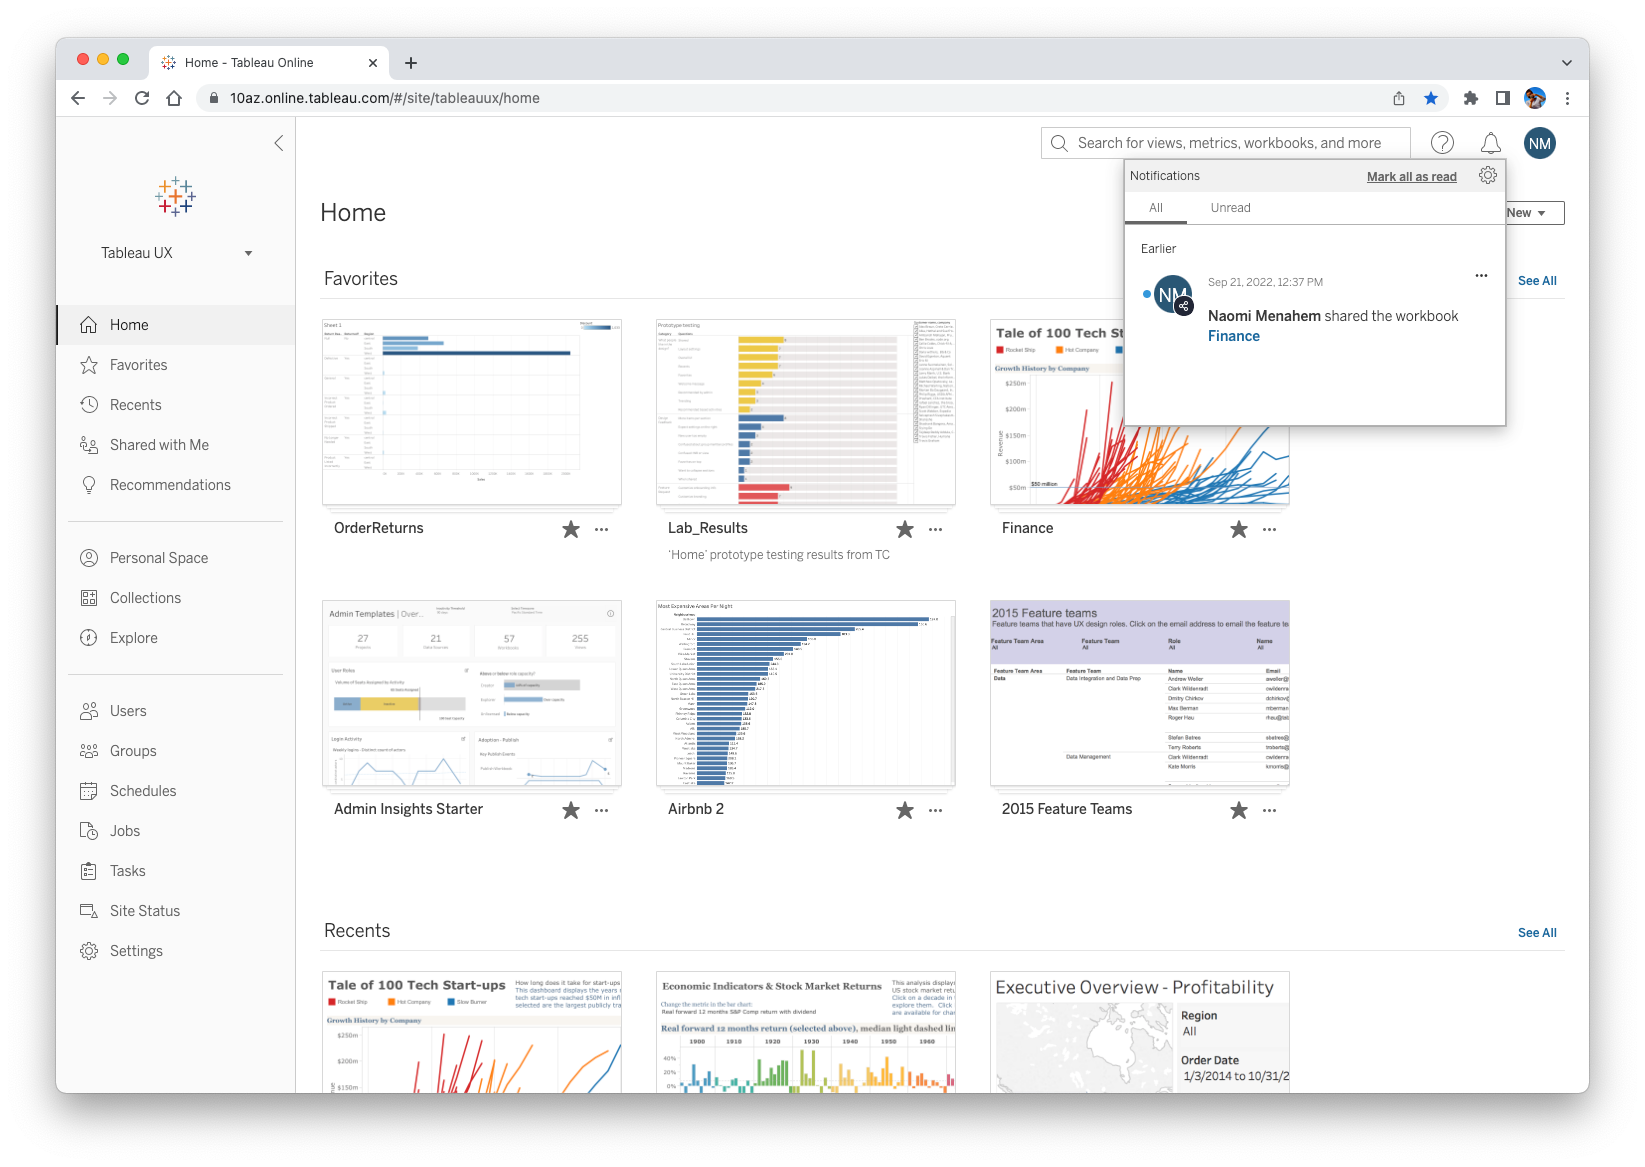Image resolution: width=1645 pixels, height=1167 pixels.
Task: Click the Recents clock icon in the sidebar
Action: [x=89, y=405]
